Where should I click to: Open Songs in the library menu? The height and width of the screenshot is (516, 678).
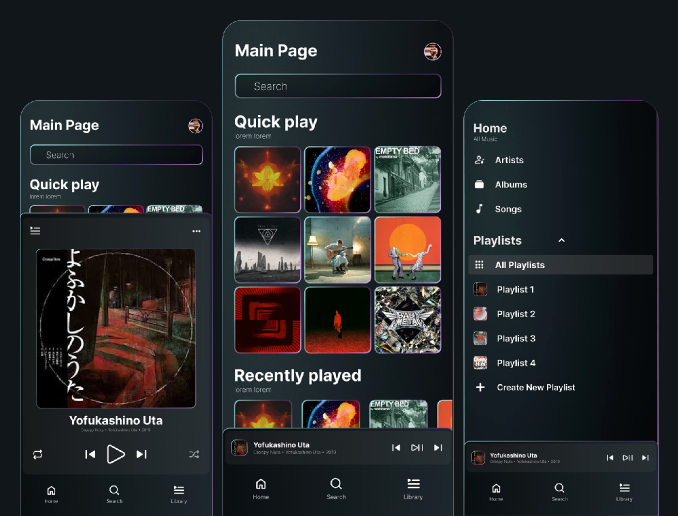coord(498,209)
